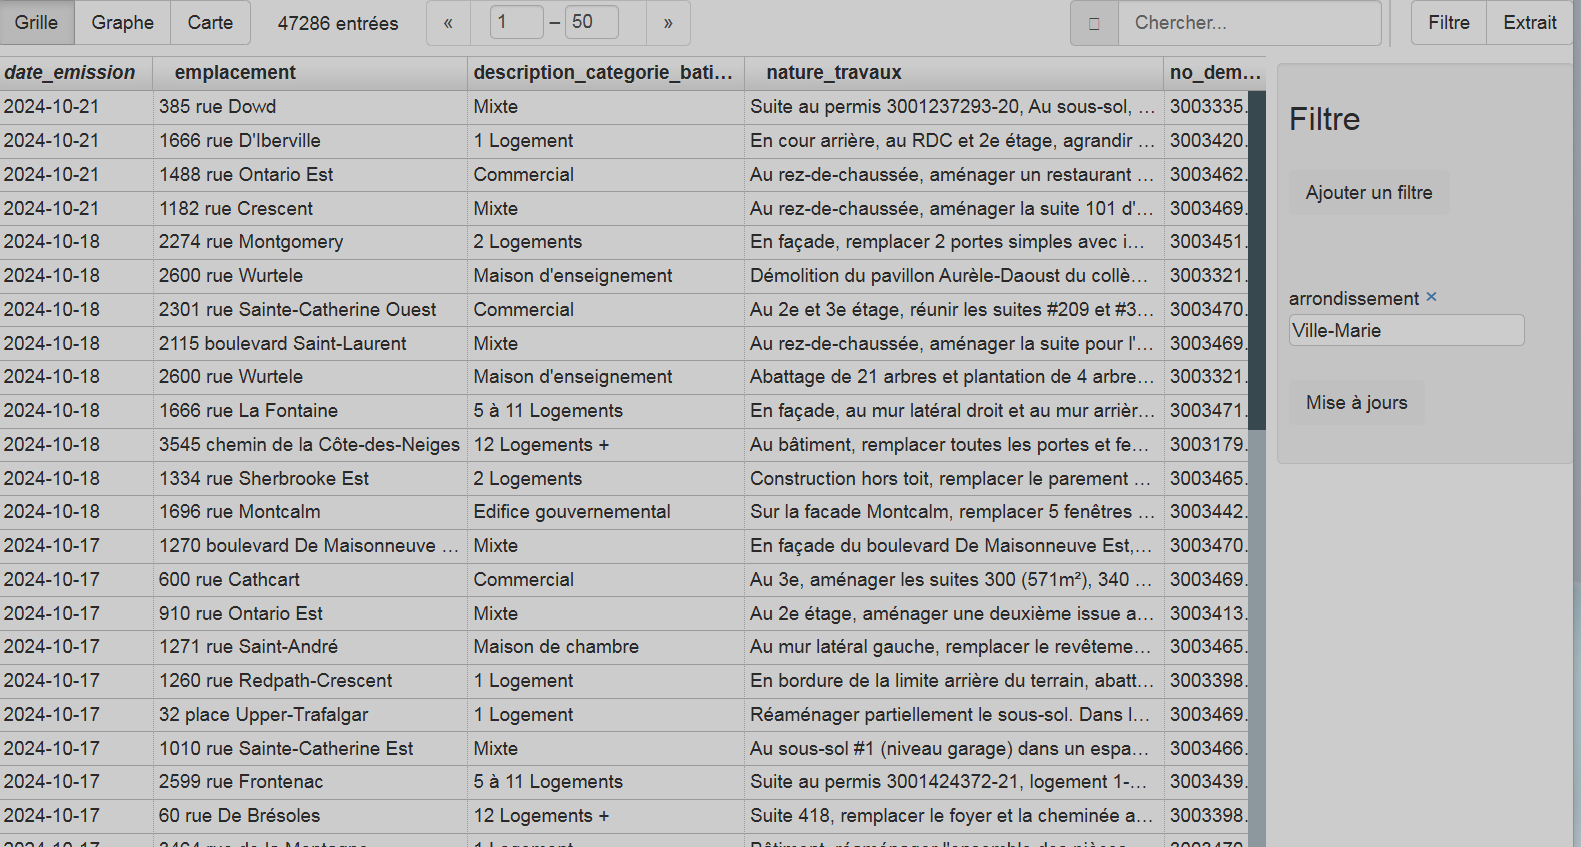This screenshot has height=847, width=1581.
Task: Select the Grille grid view tab
Action: coord(37,23)
